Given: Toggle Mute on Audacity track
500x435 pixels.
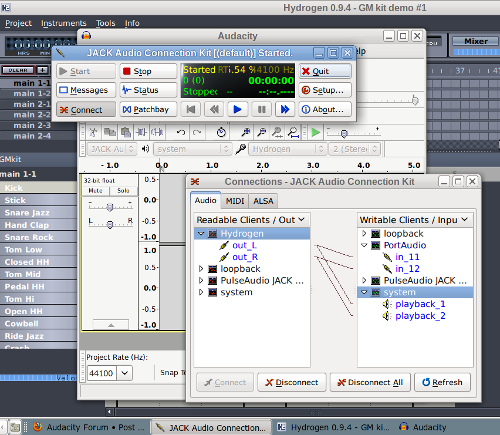Looking at the screenshot, I should point(95,191).
